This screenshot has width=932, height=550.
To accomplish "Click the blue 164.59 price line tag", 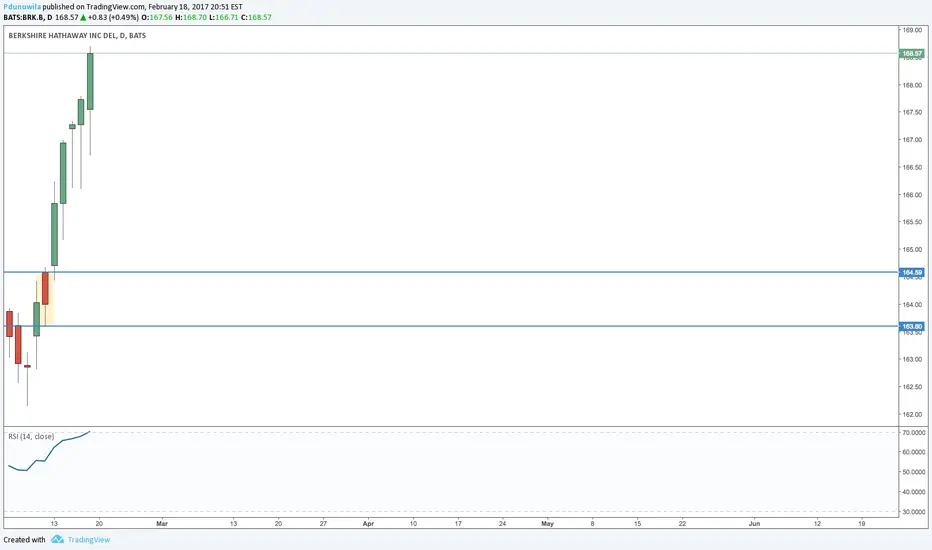I will point(912,272).
